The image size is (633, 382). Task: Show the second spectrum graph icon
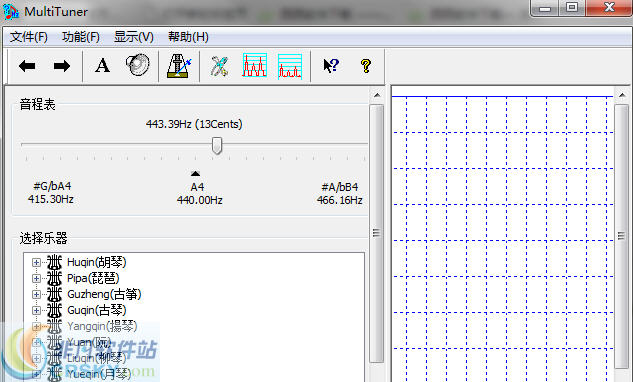click(x=289, y=66)
